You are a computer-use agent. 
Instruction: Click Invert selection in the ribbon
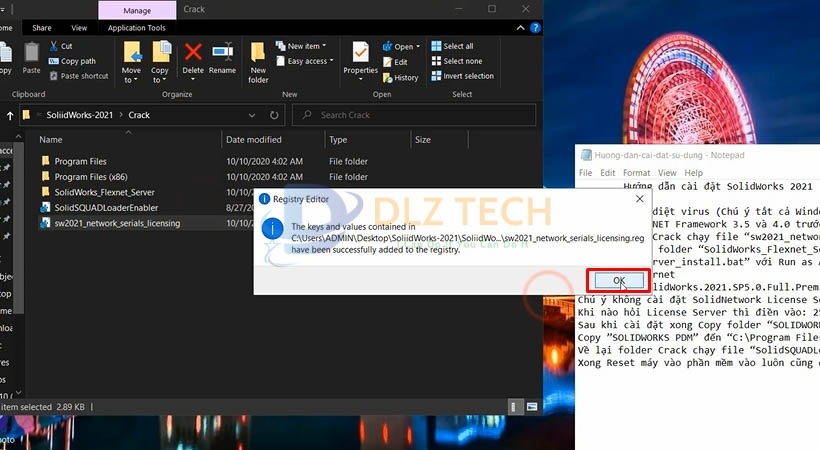463,76
